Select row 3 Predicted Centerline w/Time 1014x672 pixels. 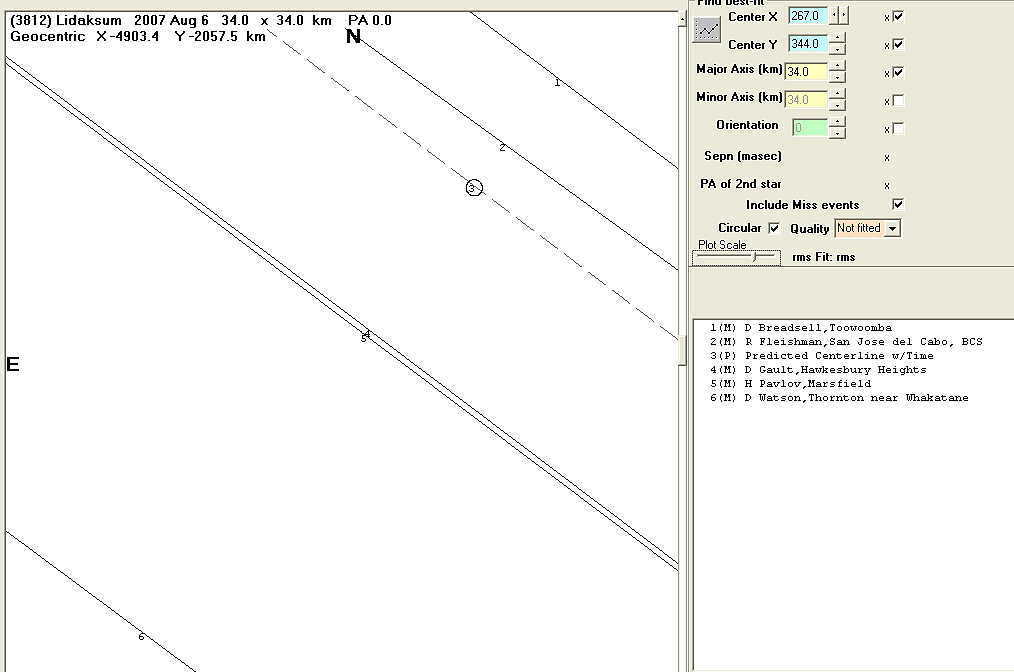coord(821,356)
